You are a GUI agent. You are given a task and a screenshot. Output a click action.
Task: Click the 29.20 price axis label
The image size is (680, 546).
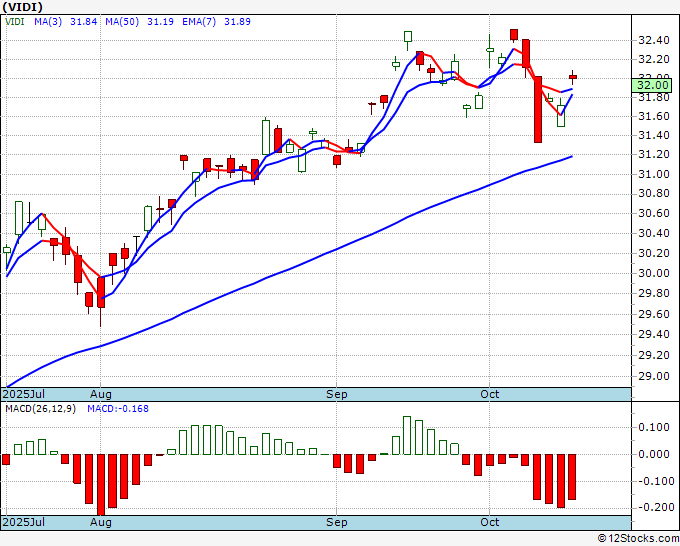(x=654, y=355)
